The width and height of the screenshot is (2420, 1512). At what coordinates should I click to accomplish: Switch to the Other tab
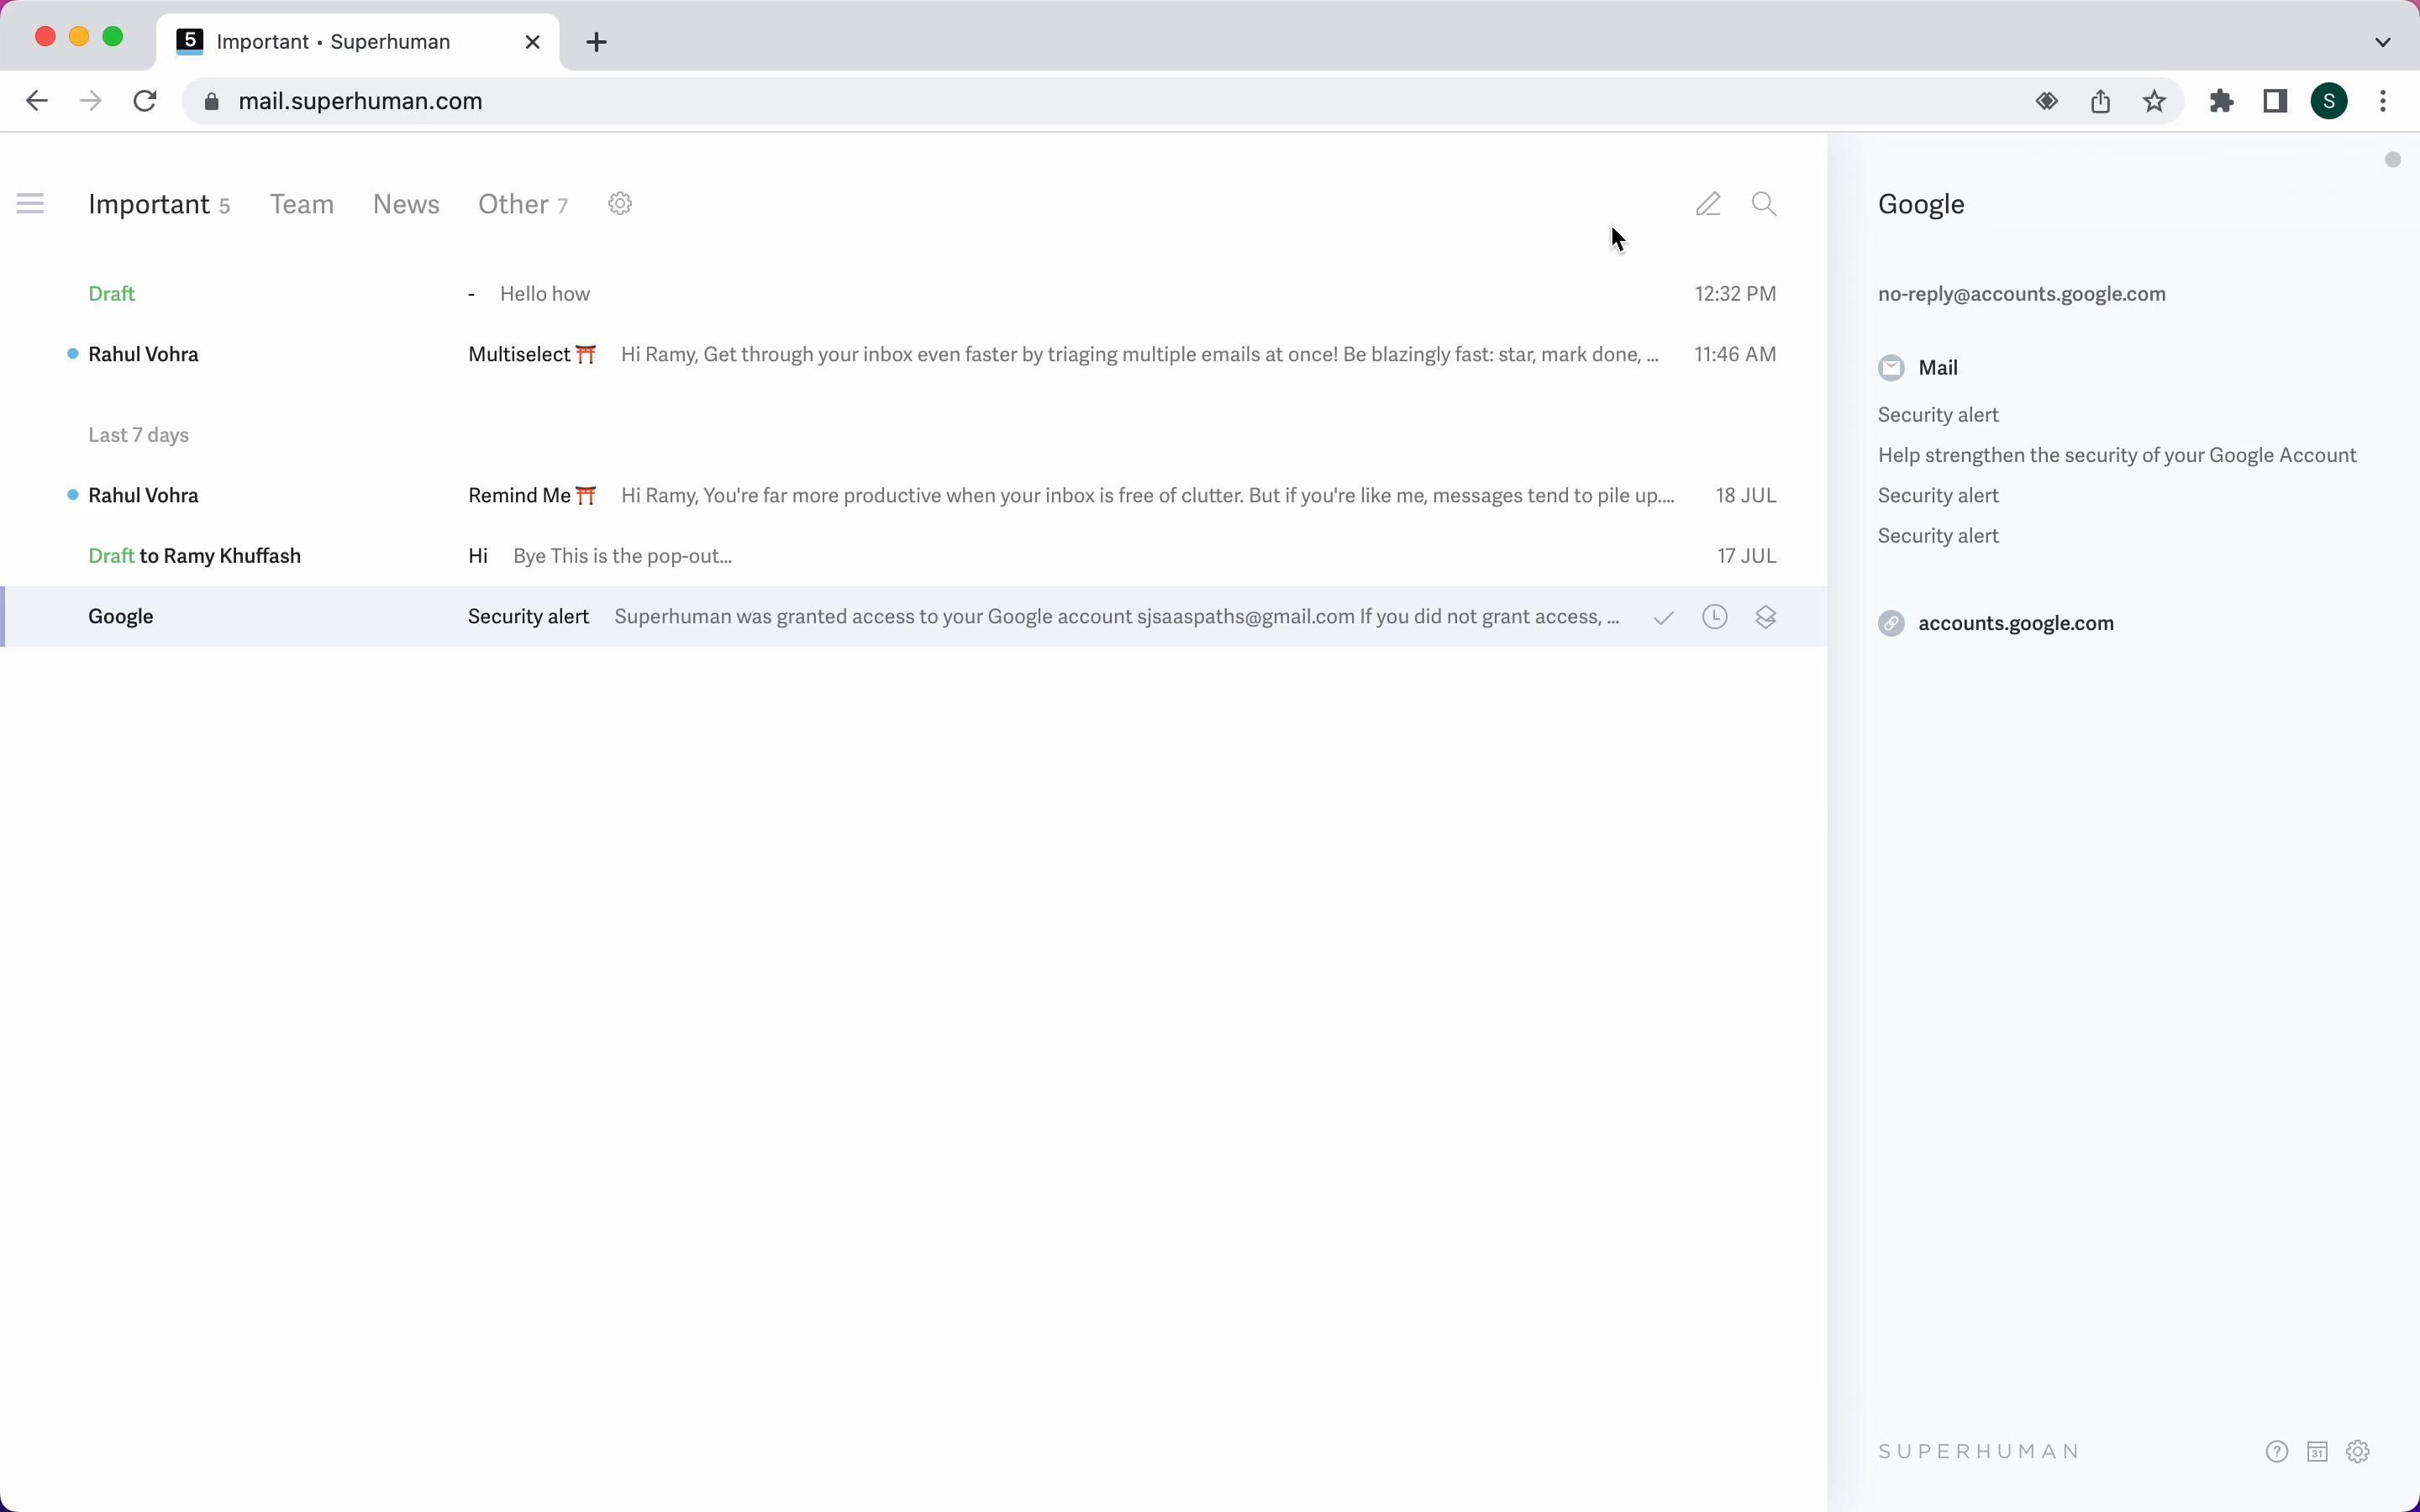point(513,204)
